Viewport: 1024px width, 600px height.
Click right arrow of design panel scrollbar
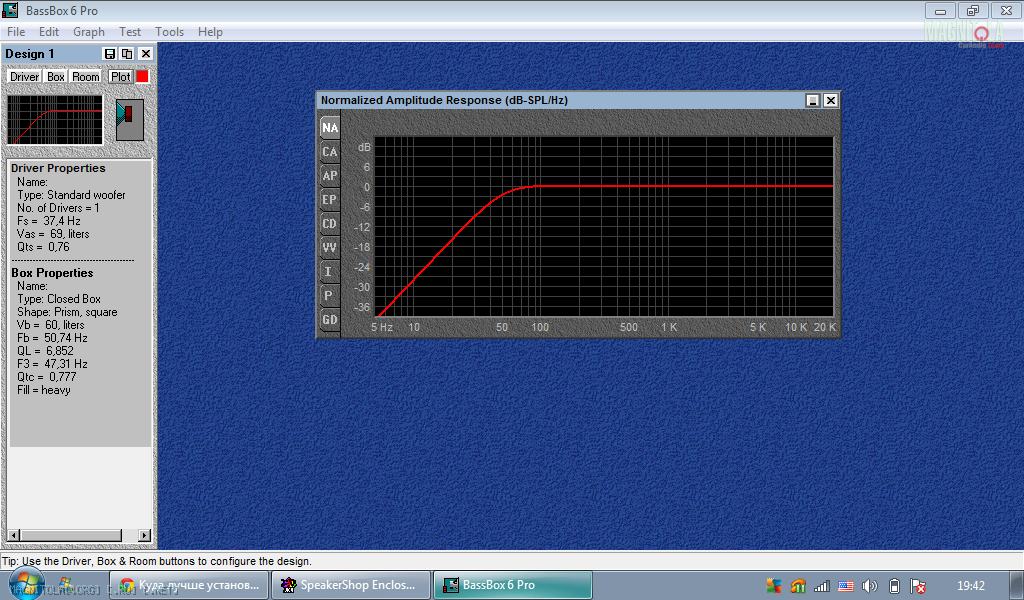144,536
